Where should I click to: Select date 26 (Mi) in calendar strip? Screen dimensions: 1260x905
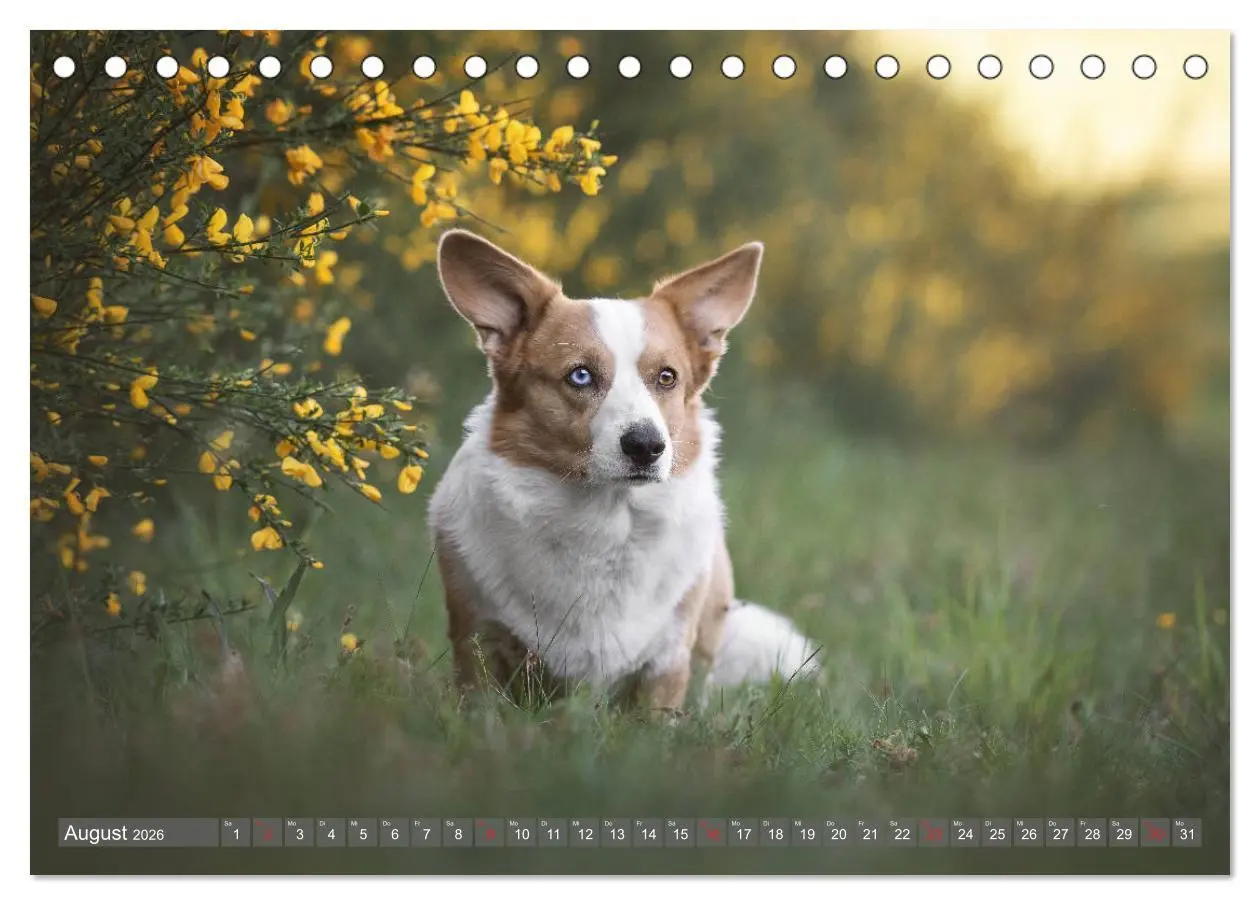[1029, 833]
